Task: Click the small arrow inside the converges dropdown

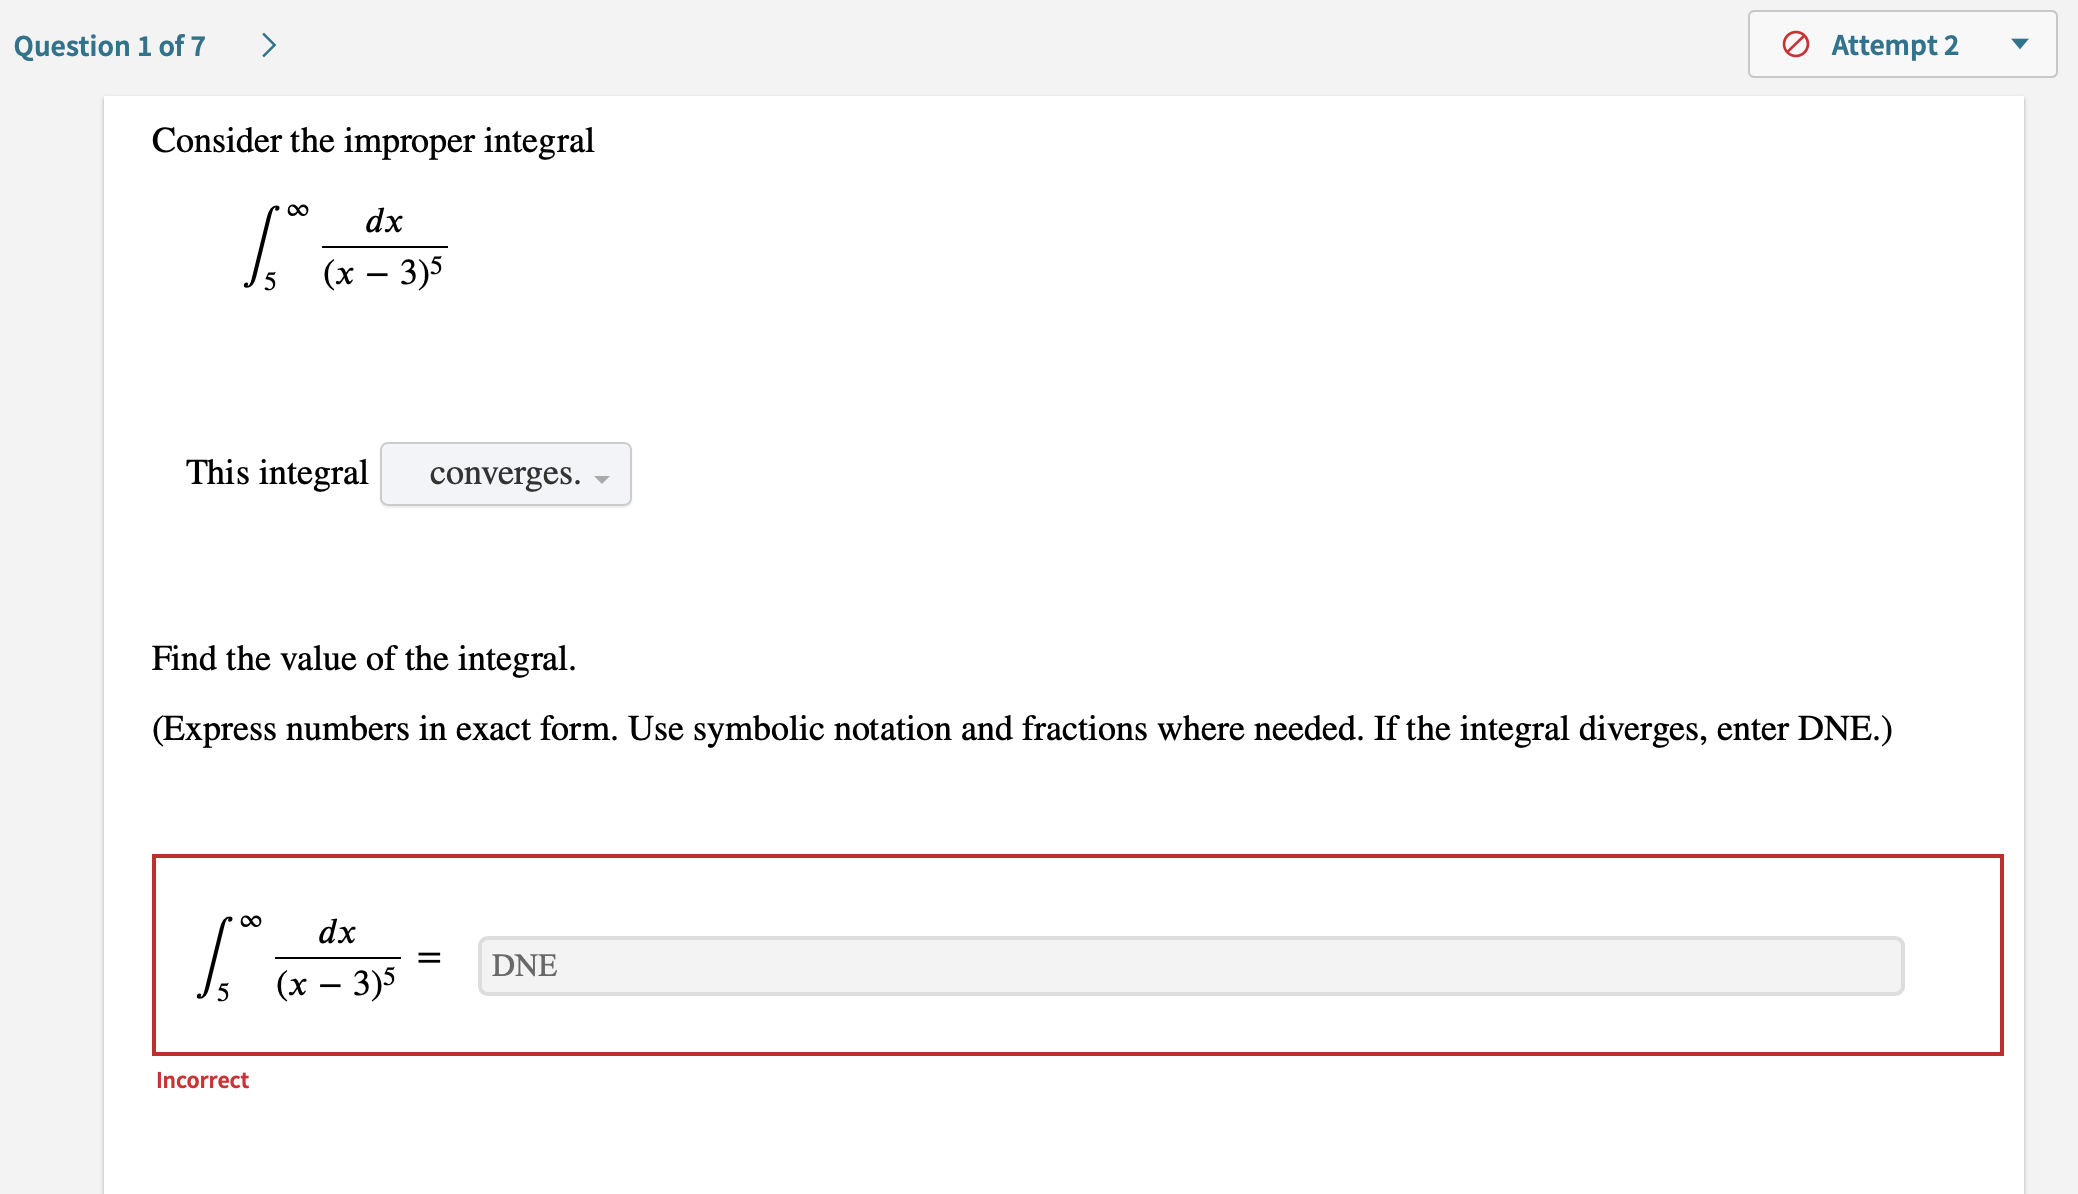Action: click(x=601, y=480)
